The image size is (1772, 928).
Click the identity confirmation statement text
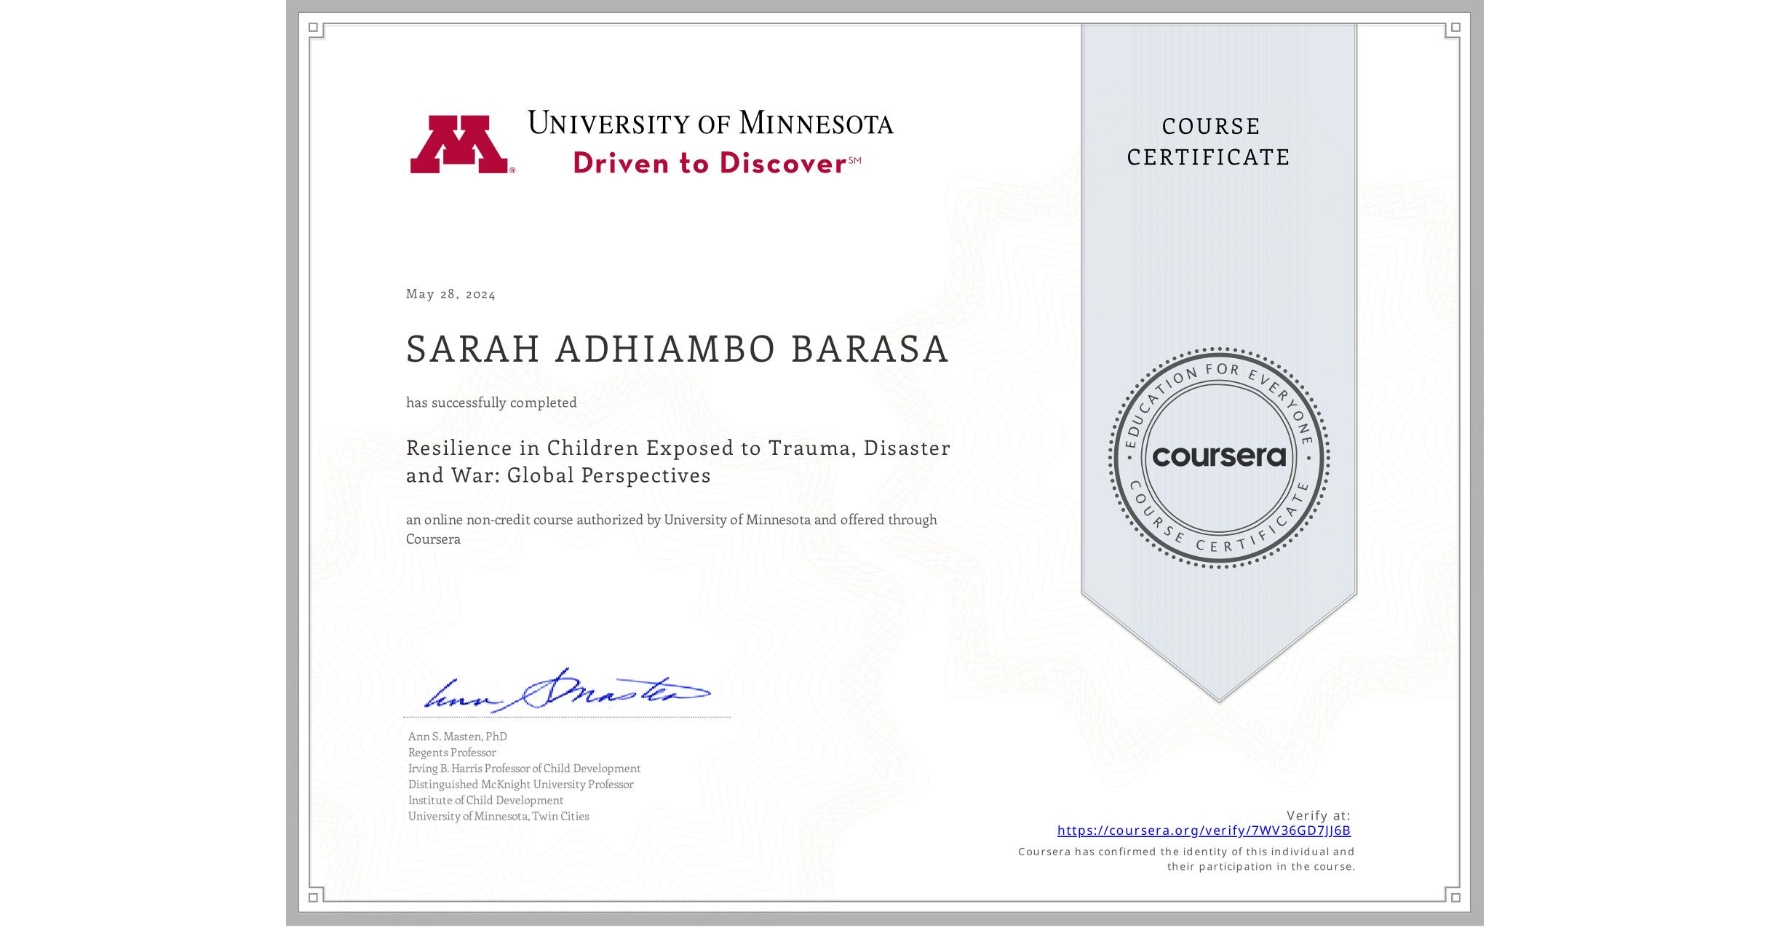click(1186, 858)
